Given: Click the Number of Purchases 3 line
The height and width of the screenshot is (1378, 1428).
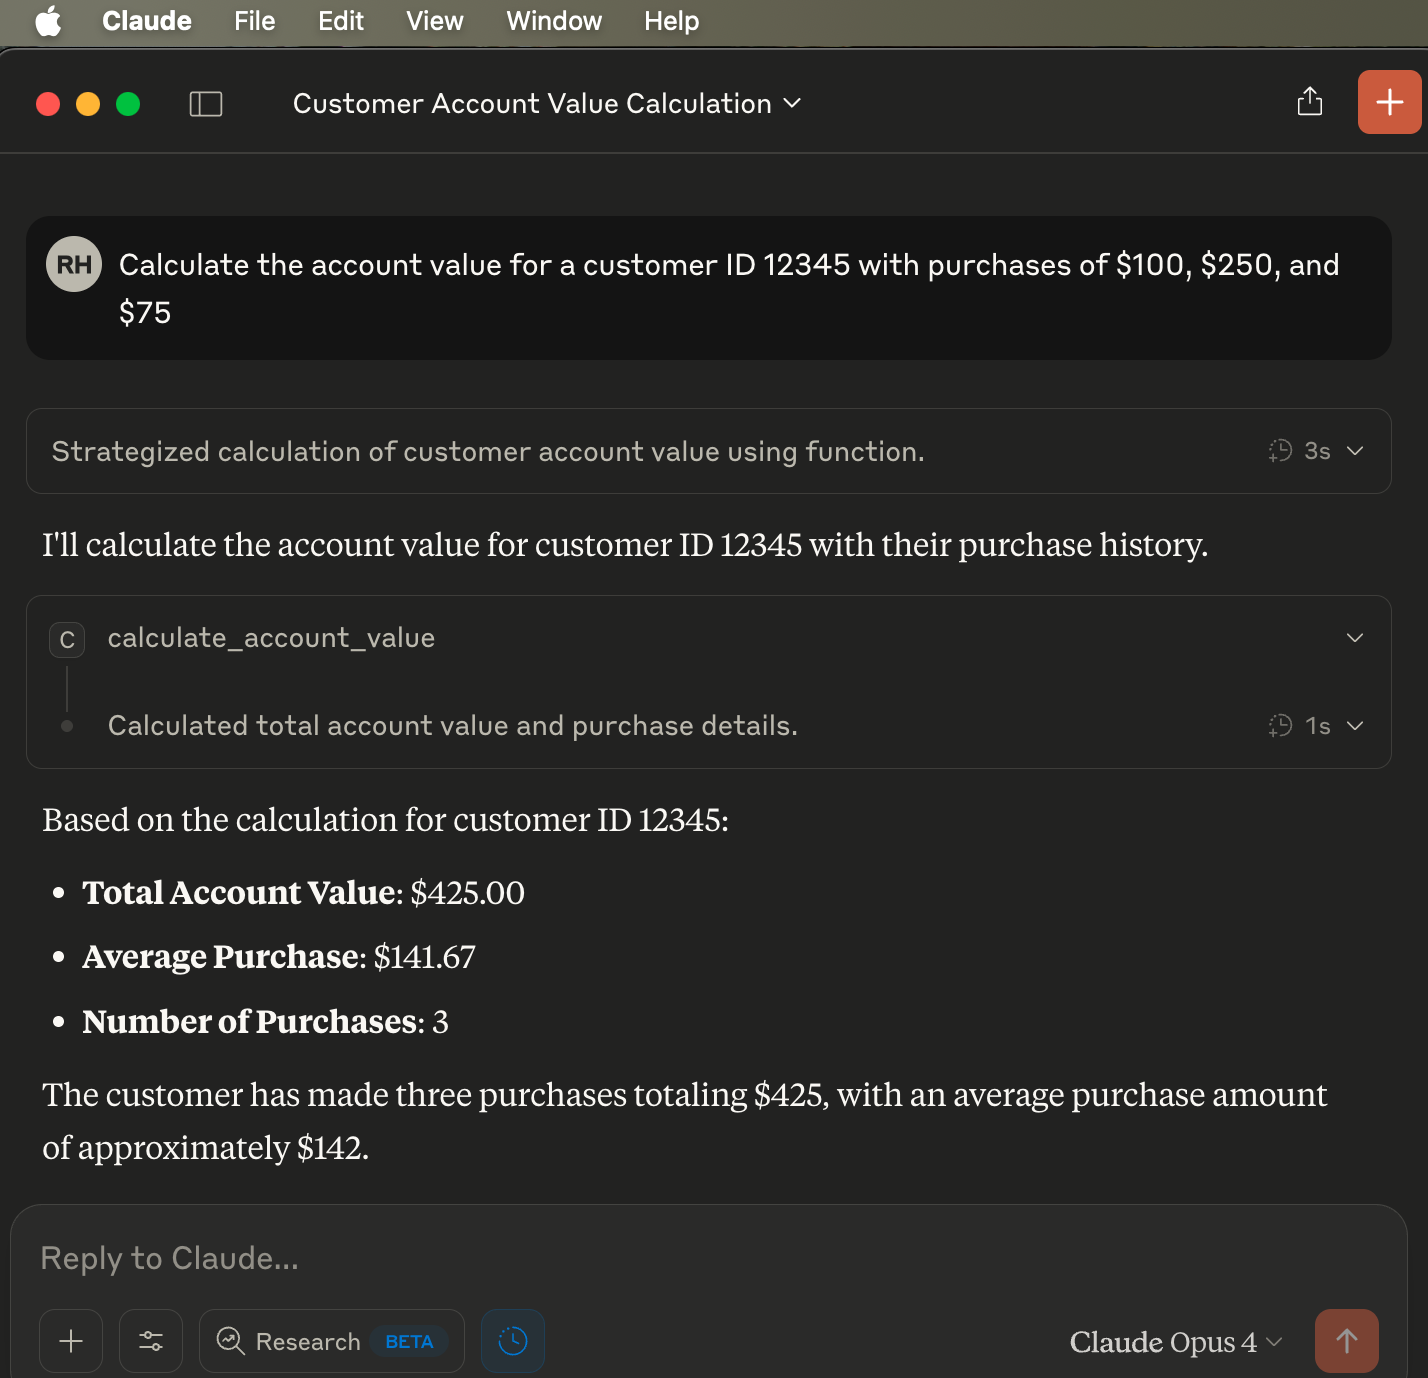Looking at the screenshot, I should click(x=265, y=1022).
